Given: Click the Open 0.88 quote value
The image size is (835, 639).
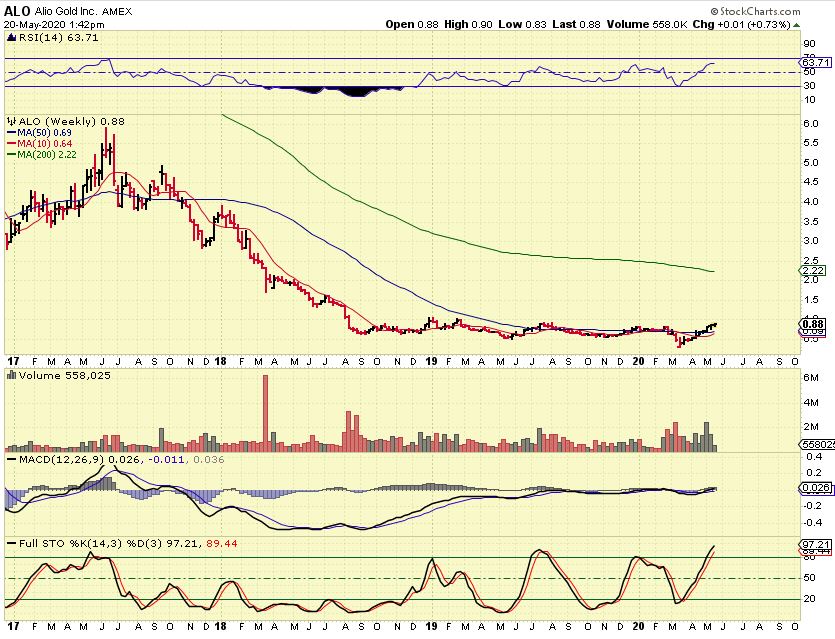Looking at the screenshot, I should (x=412, y=24).
